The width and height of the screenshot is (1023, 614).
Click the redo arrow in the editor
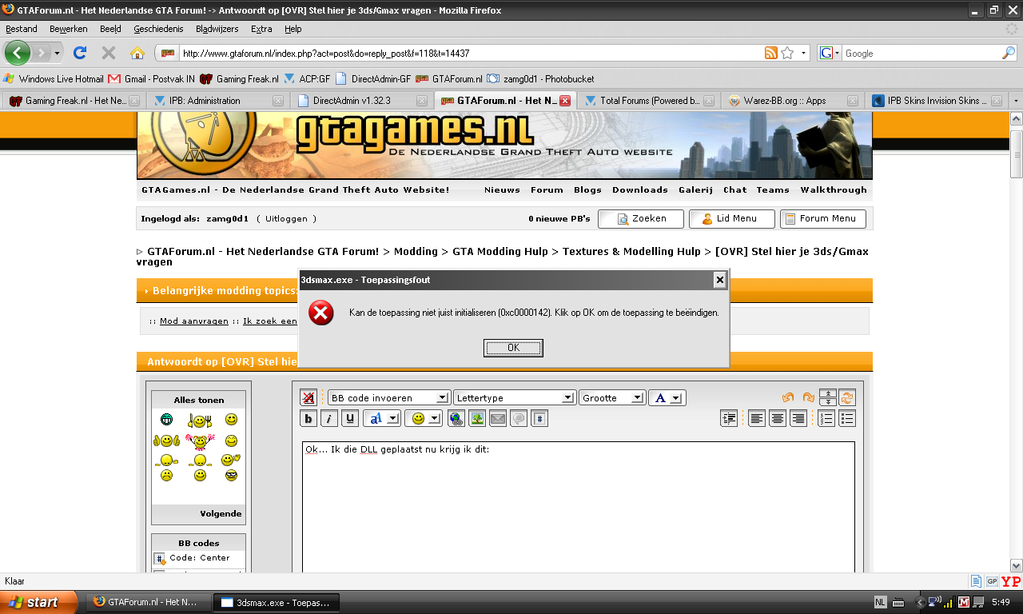(808, 397)
